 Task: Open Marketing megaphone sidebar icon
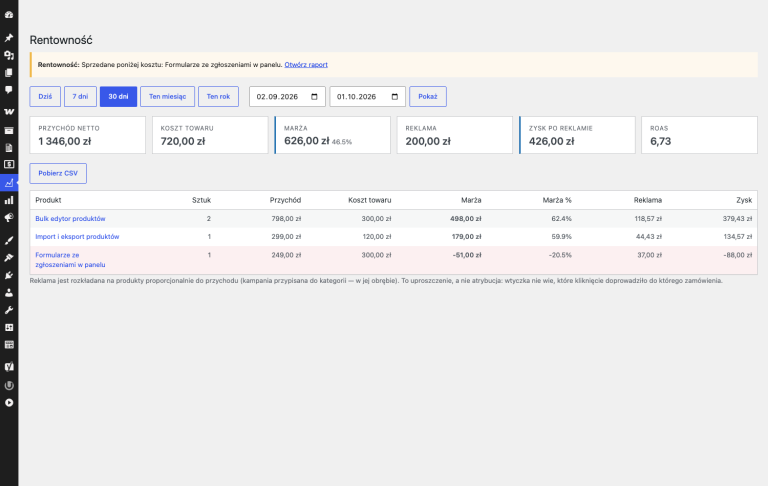(9, 218)
